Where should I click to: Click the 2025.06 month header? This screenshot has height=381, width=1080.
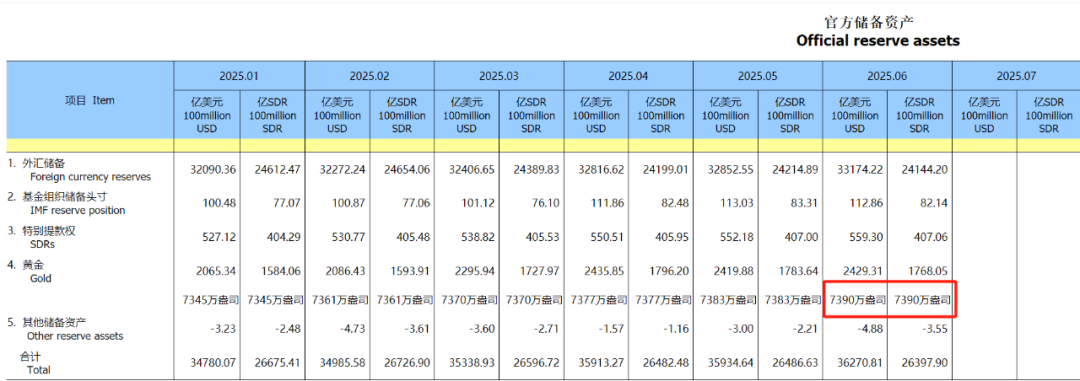[887, 76]
